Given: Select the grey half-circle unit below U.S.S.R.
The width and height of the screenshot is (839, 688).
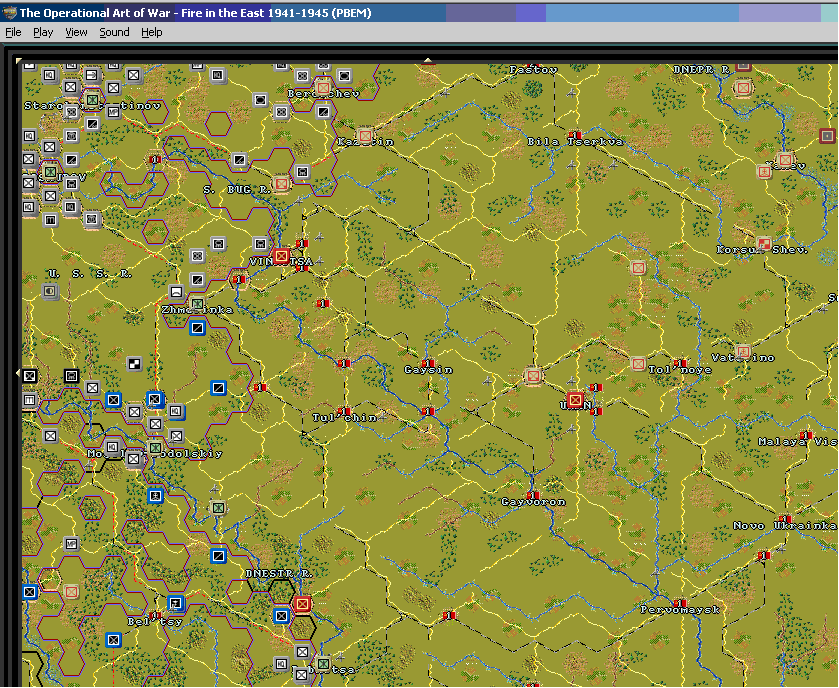Looking at the screenshot, I should pyautogui.click(x=50, y=291).
